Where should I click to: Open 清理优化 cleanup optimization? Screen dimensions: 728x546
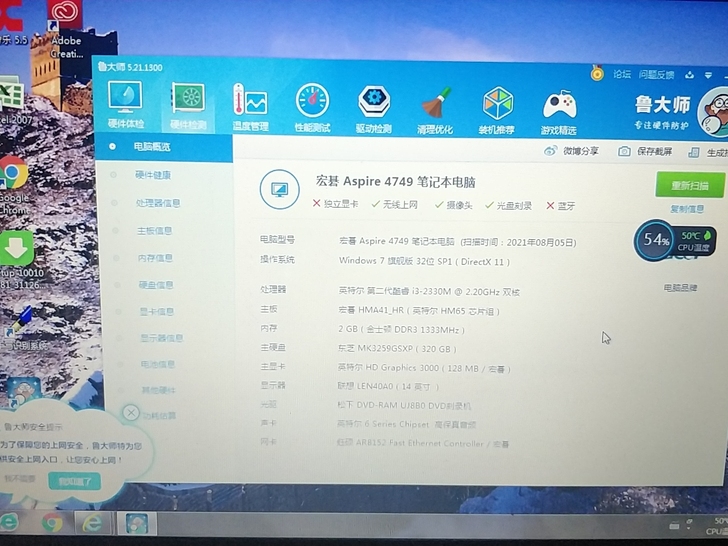point(435,110)
